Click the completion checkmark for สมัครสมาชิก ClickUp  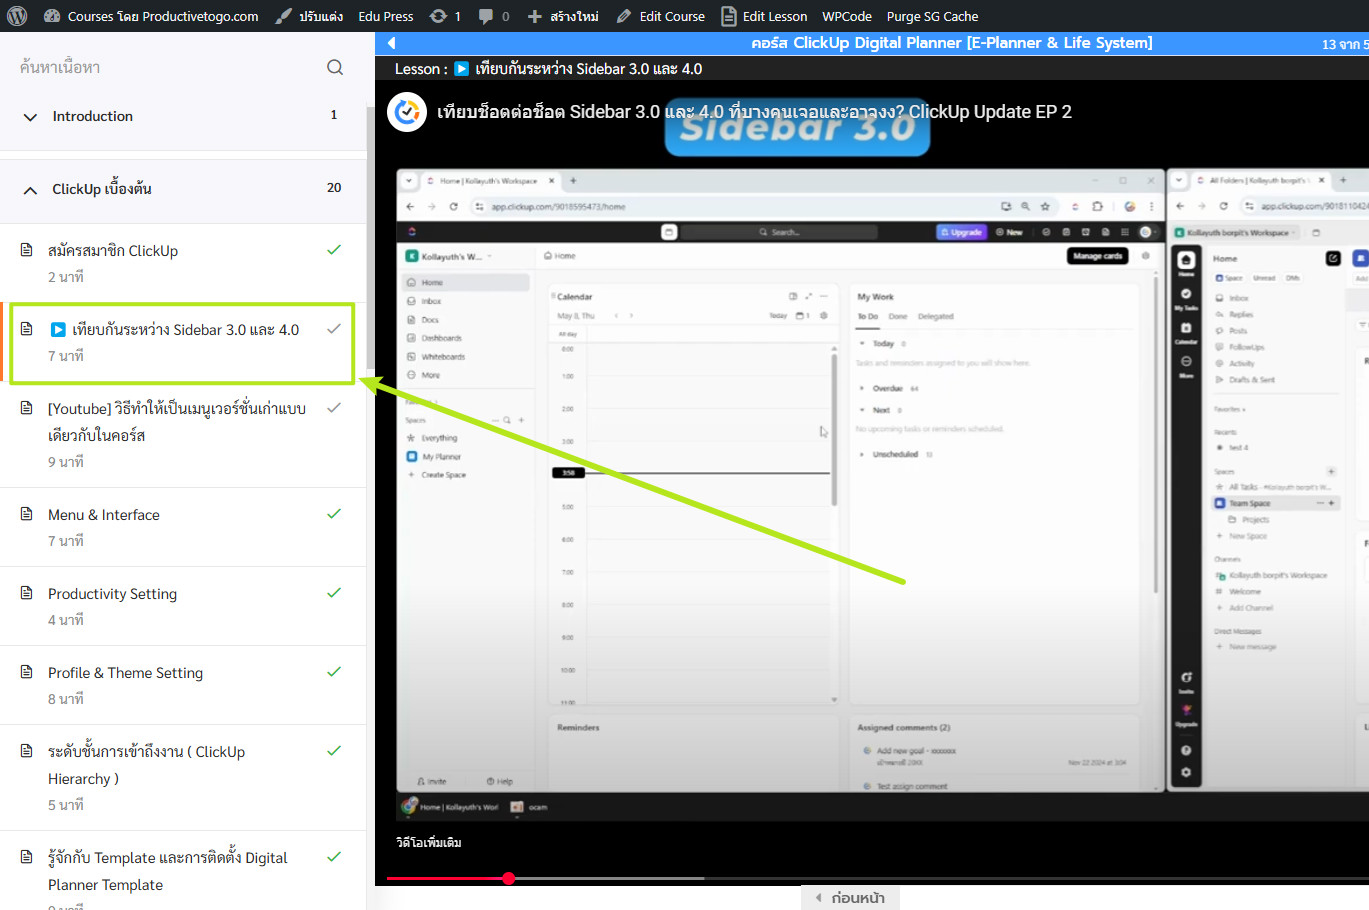coord(334,250)
